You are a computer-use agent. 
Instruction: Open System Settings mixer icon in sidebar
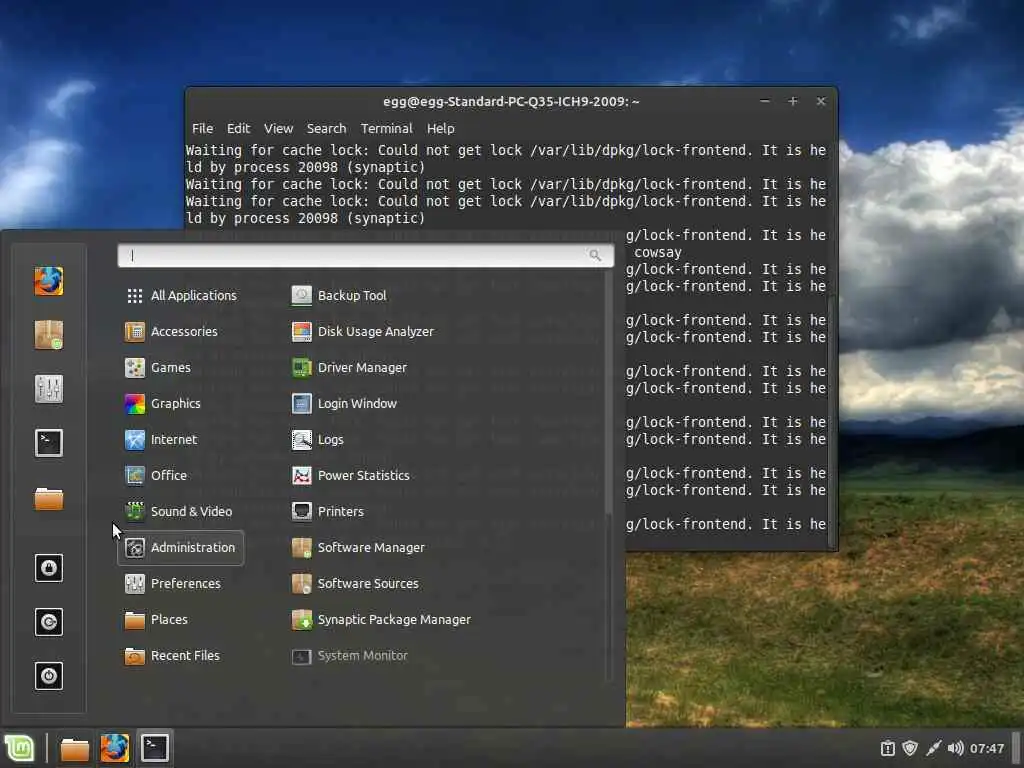point(49,389)
